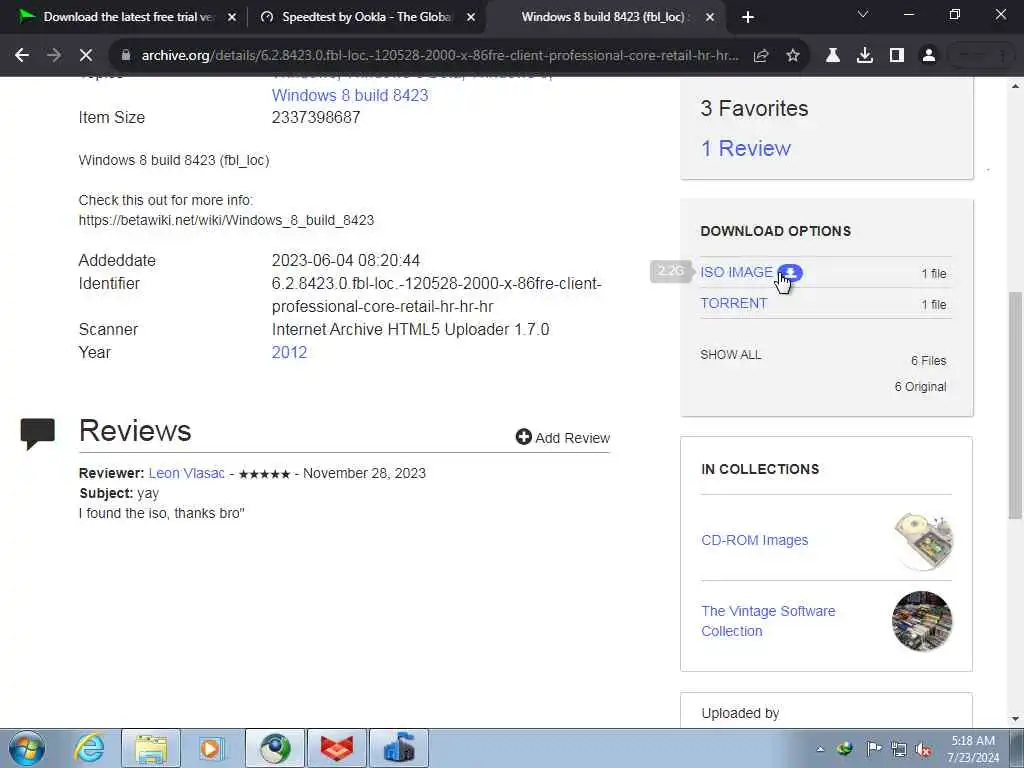Screen dimensions: 1024x768
Task: Open the network tray icon
Action: [x=899, y=748]
